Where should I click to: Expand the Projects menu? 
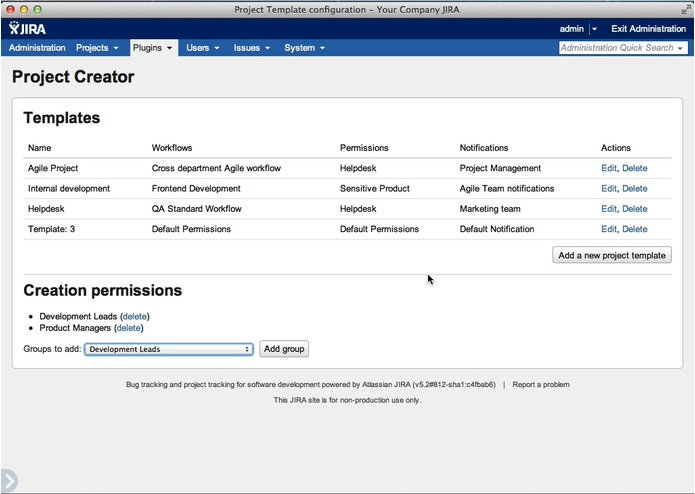[x=97, y=48]
